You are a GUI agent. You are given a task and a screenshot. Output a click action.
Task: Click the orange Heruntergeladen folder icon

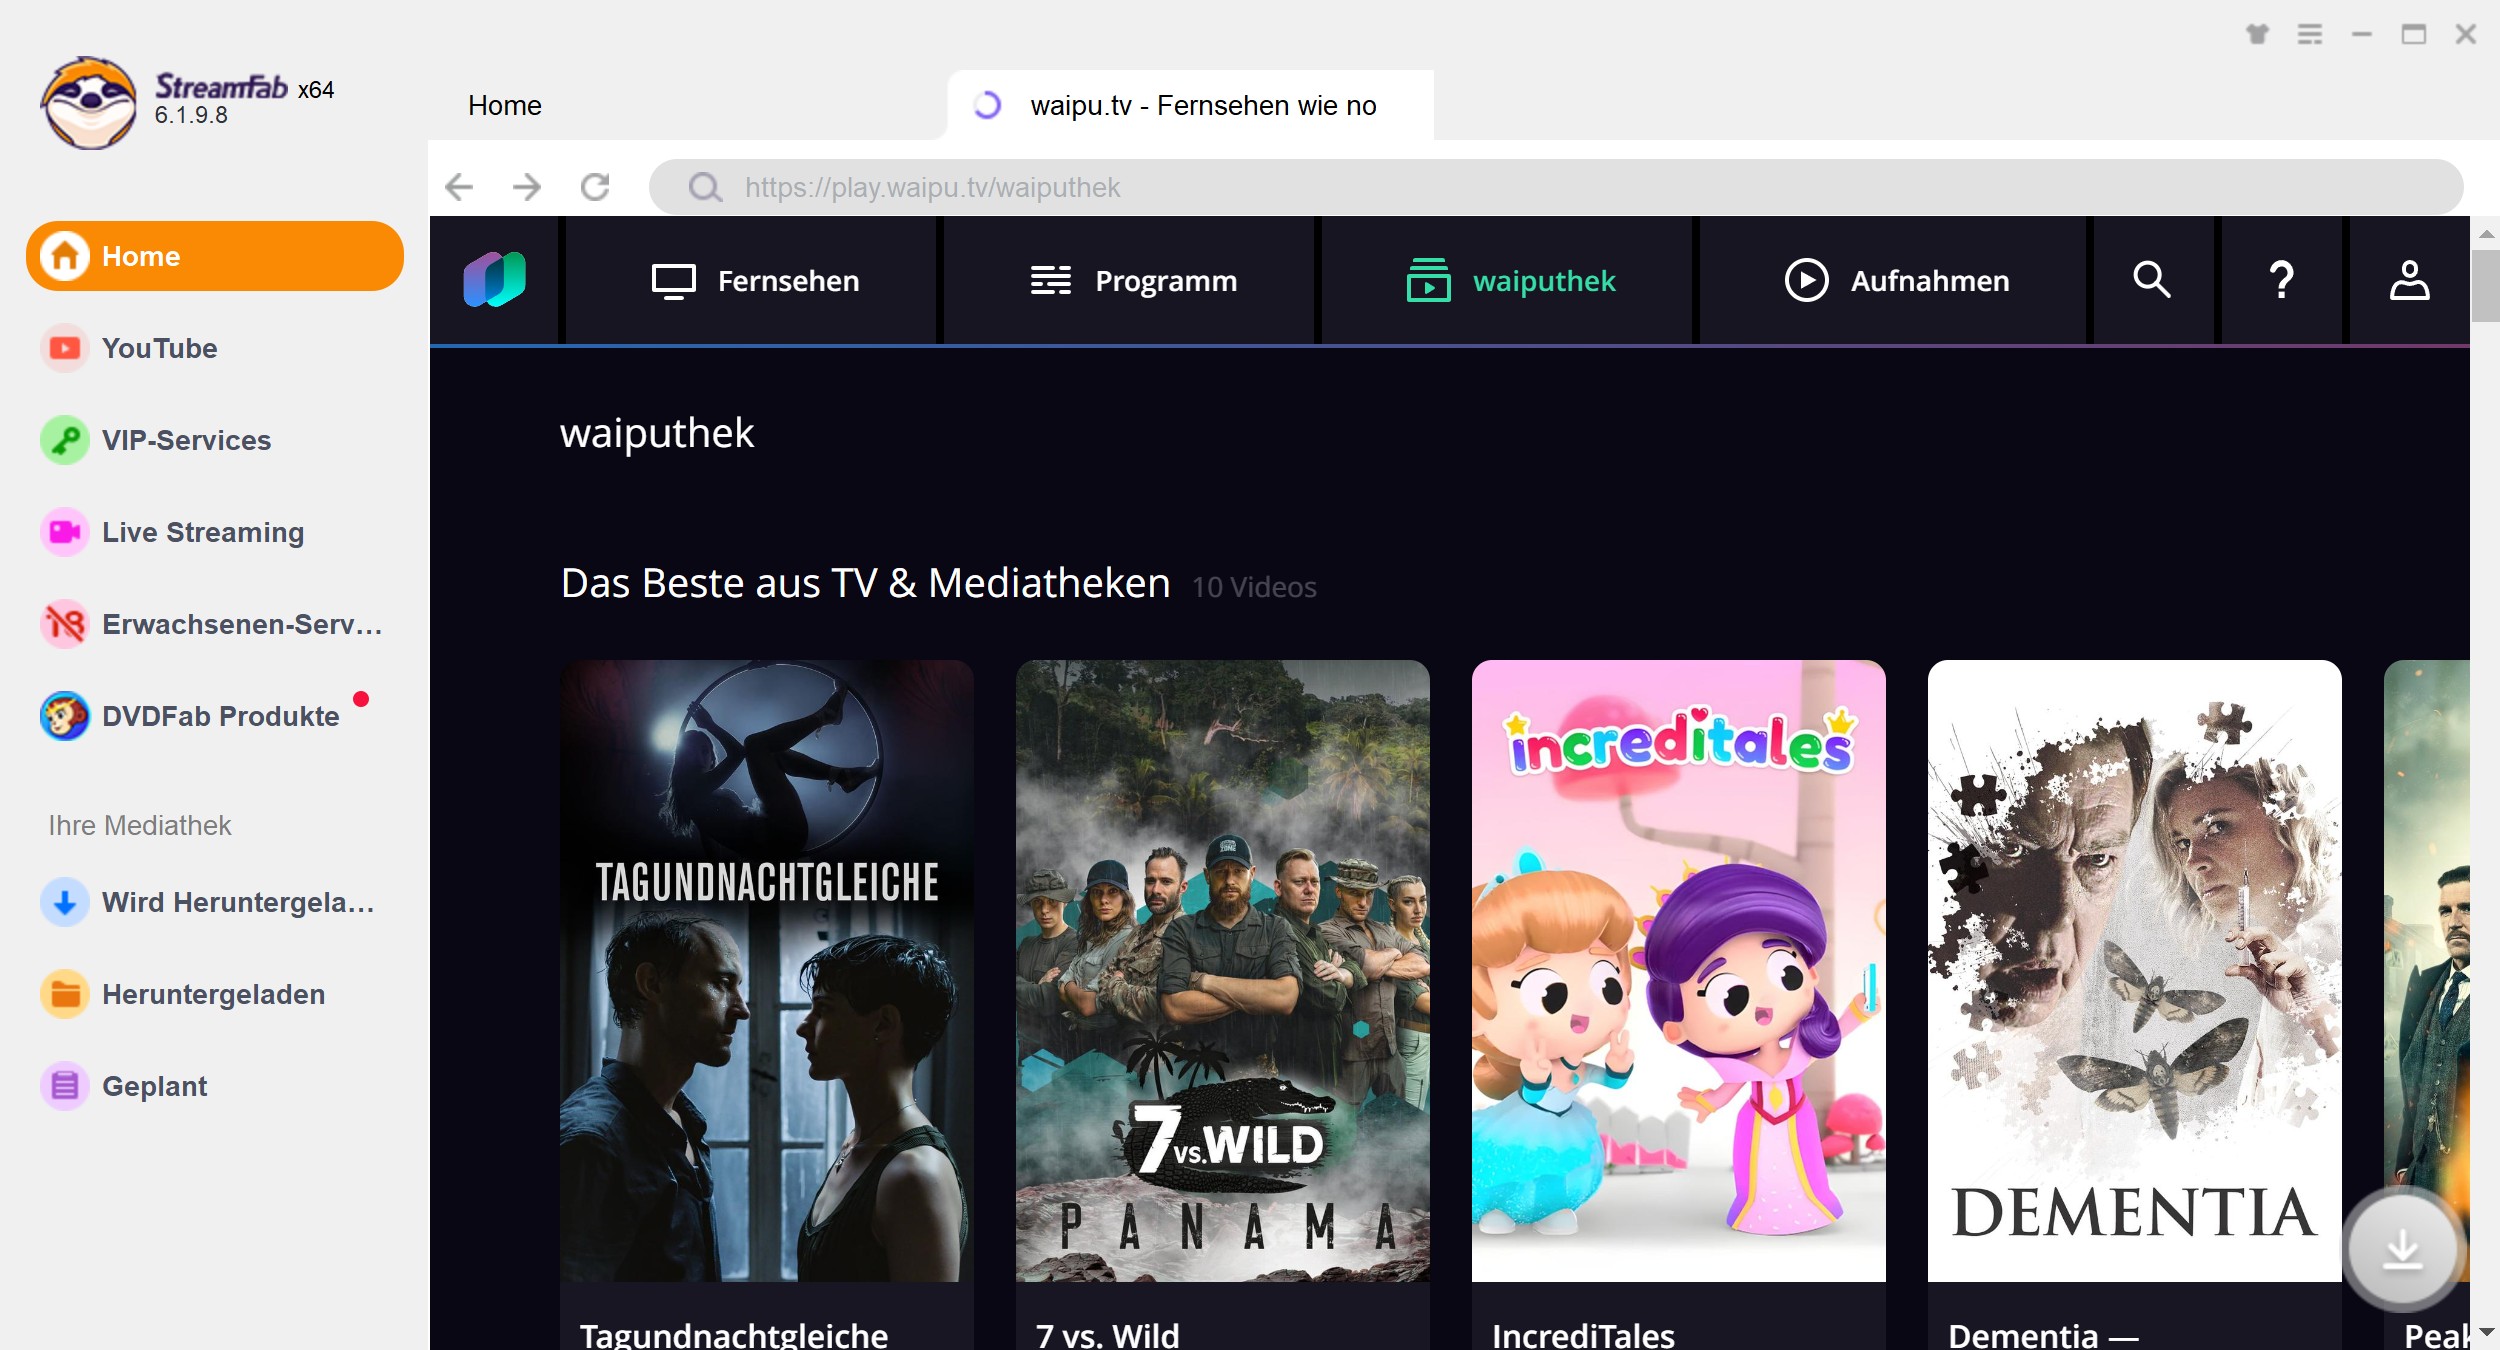click(x=65, y=994)
